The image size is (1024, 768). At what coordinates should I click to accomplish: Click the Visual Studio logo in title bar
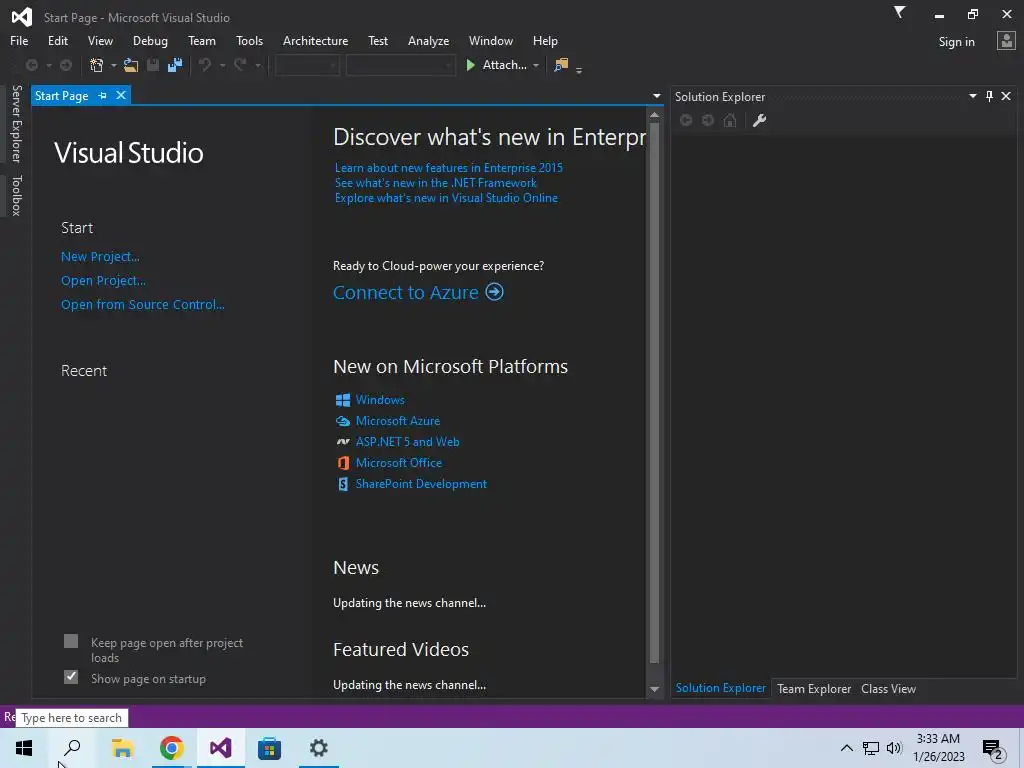pyautogui.click(x=22, y=17)
